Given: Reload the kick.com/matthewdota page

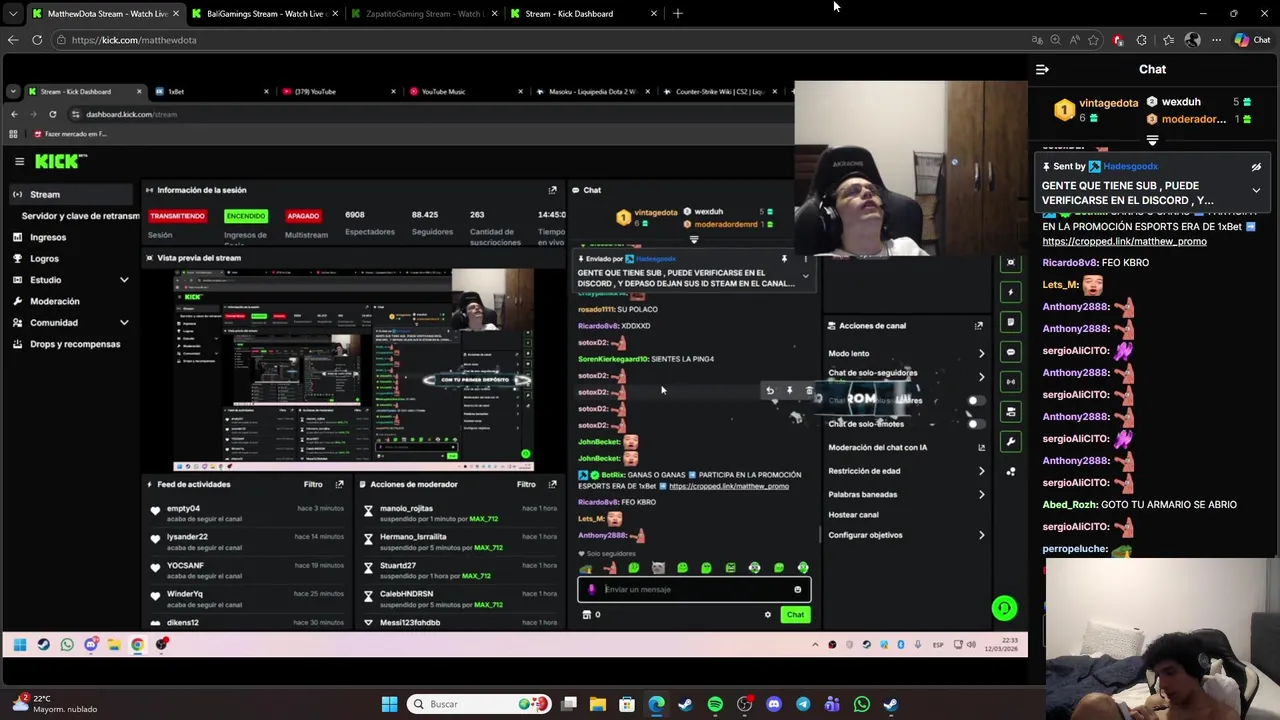Looking at the screenshot, I should [37, 40].
